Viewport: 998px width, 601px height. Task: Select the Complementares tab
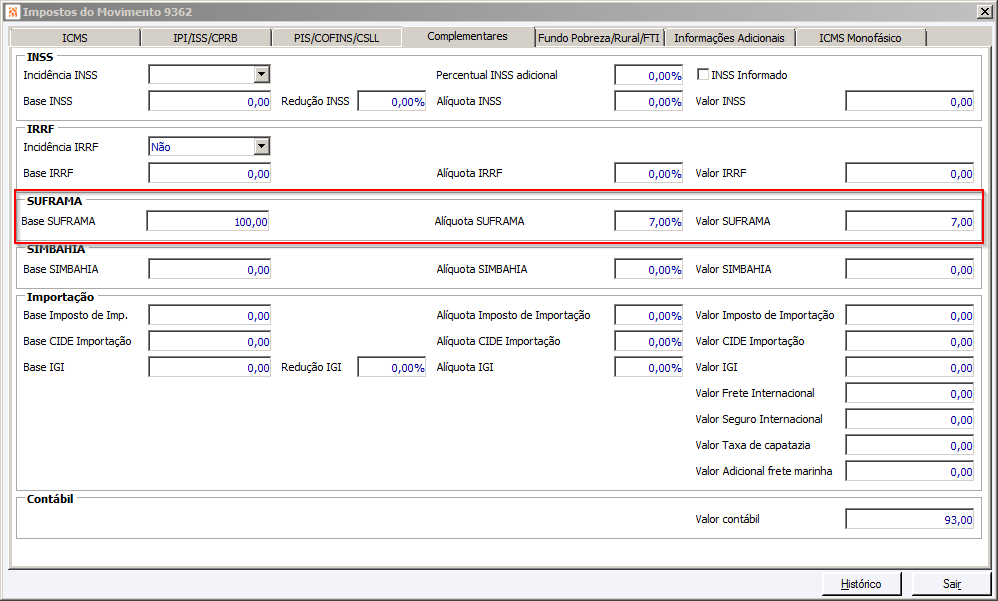[x=468, y=36]
